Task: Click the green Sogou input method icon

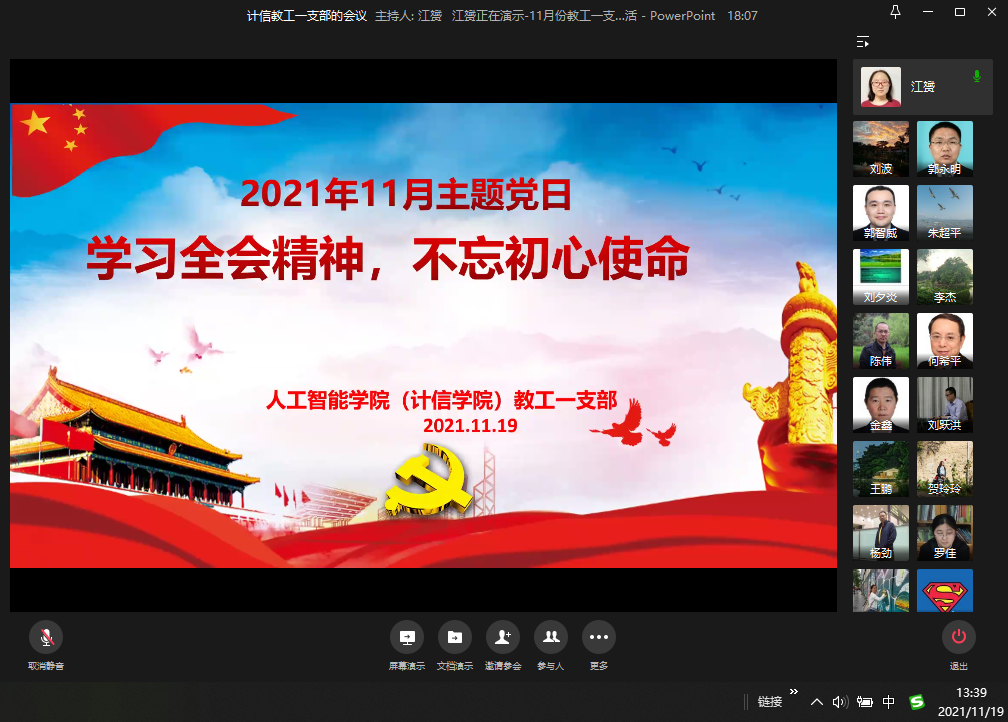Action: (917, 702)
